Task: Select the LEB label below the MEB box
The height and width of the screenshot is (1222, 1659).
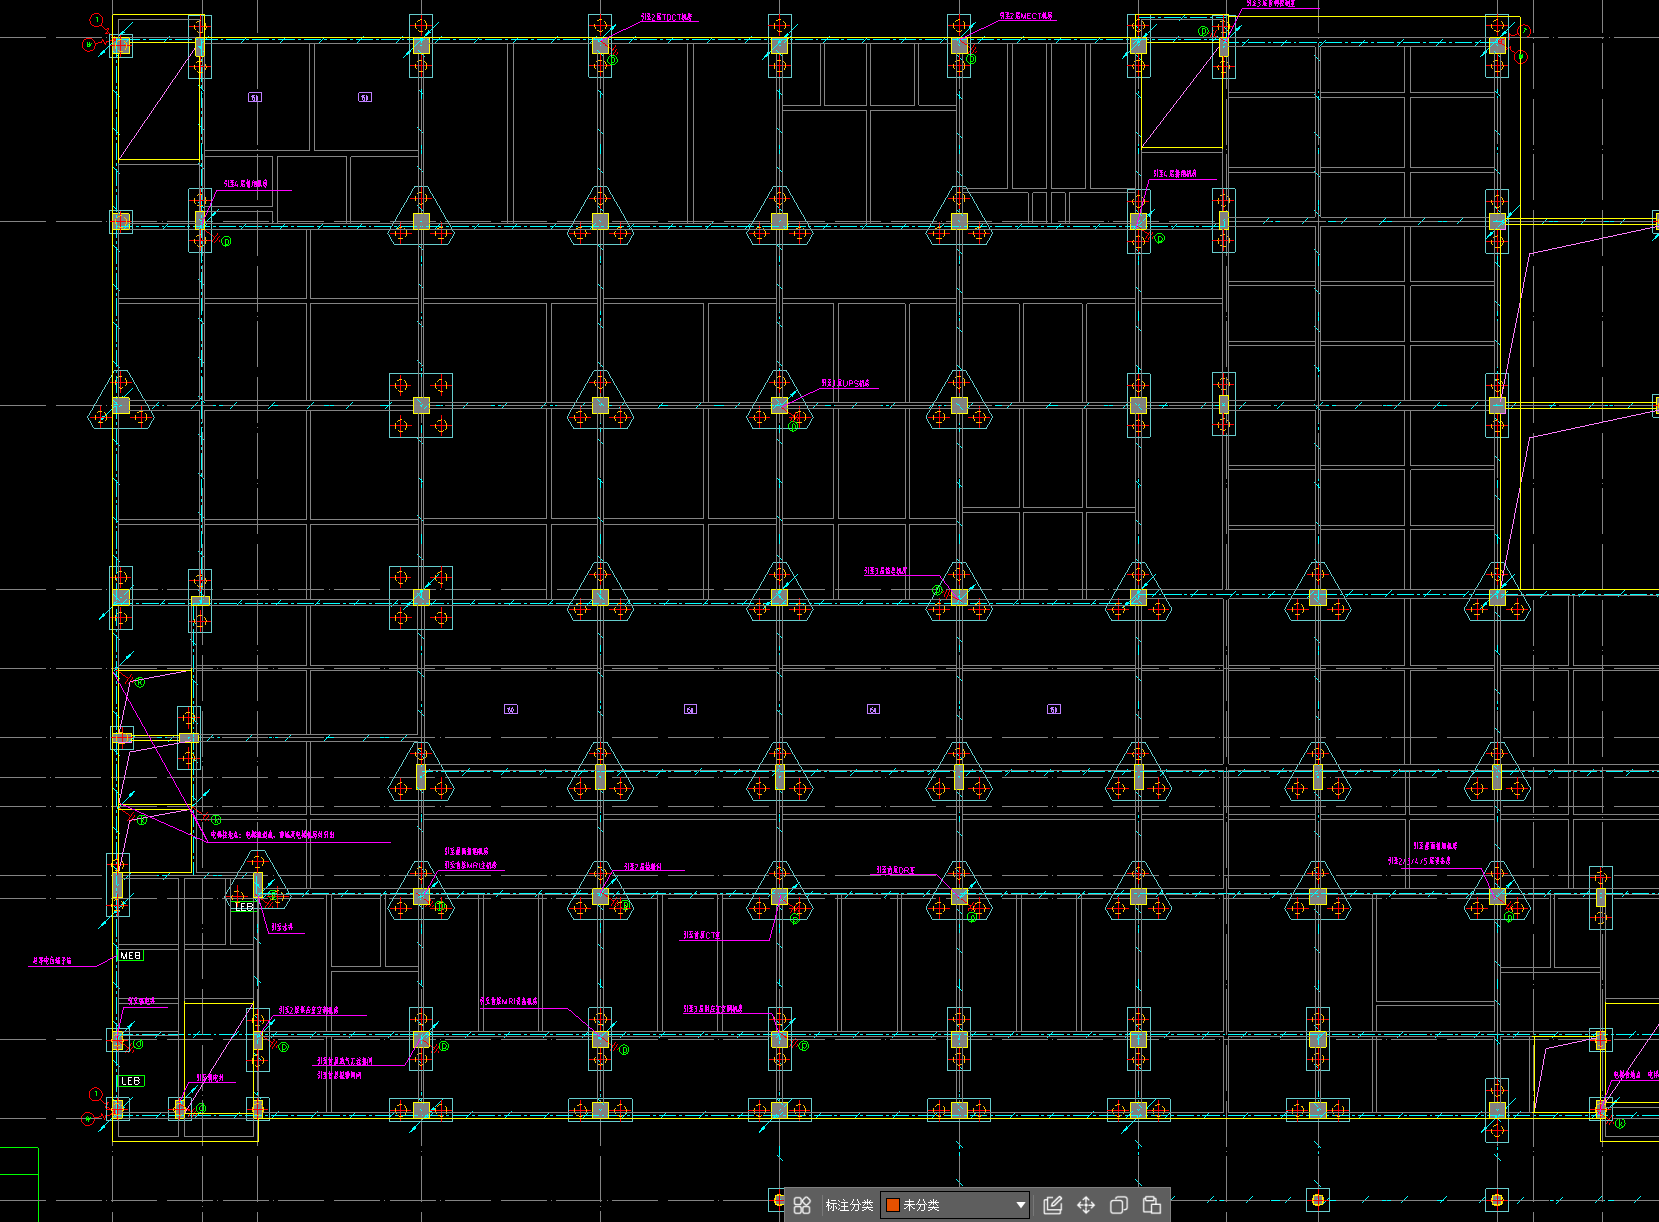Action: [131, 1081]
